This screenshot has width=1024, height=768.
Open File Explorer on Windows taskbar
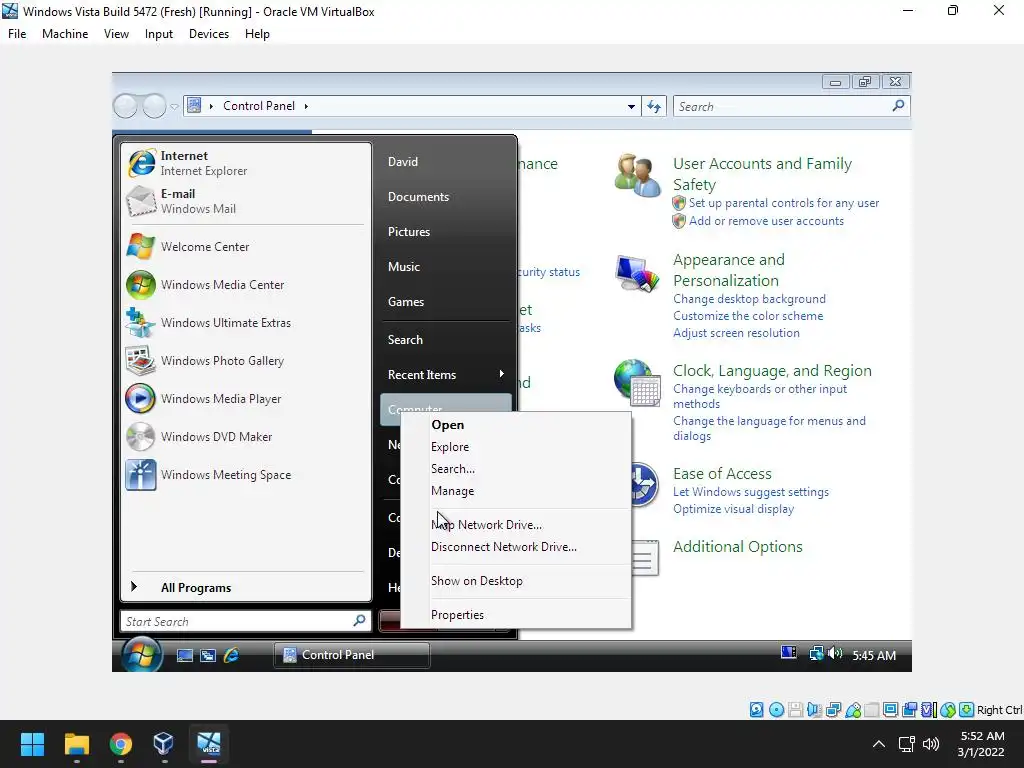[x=76, y=744]
